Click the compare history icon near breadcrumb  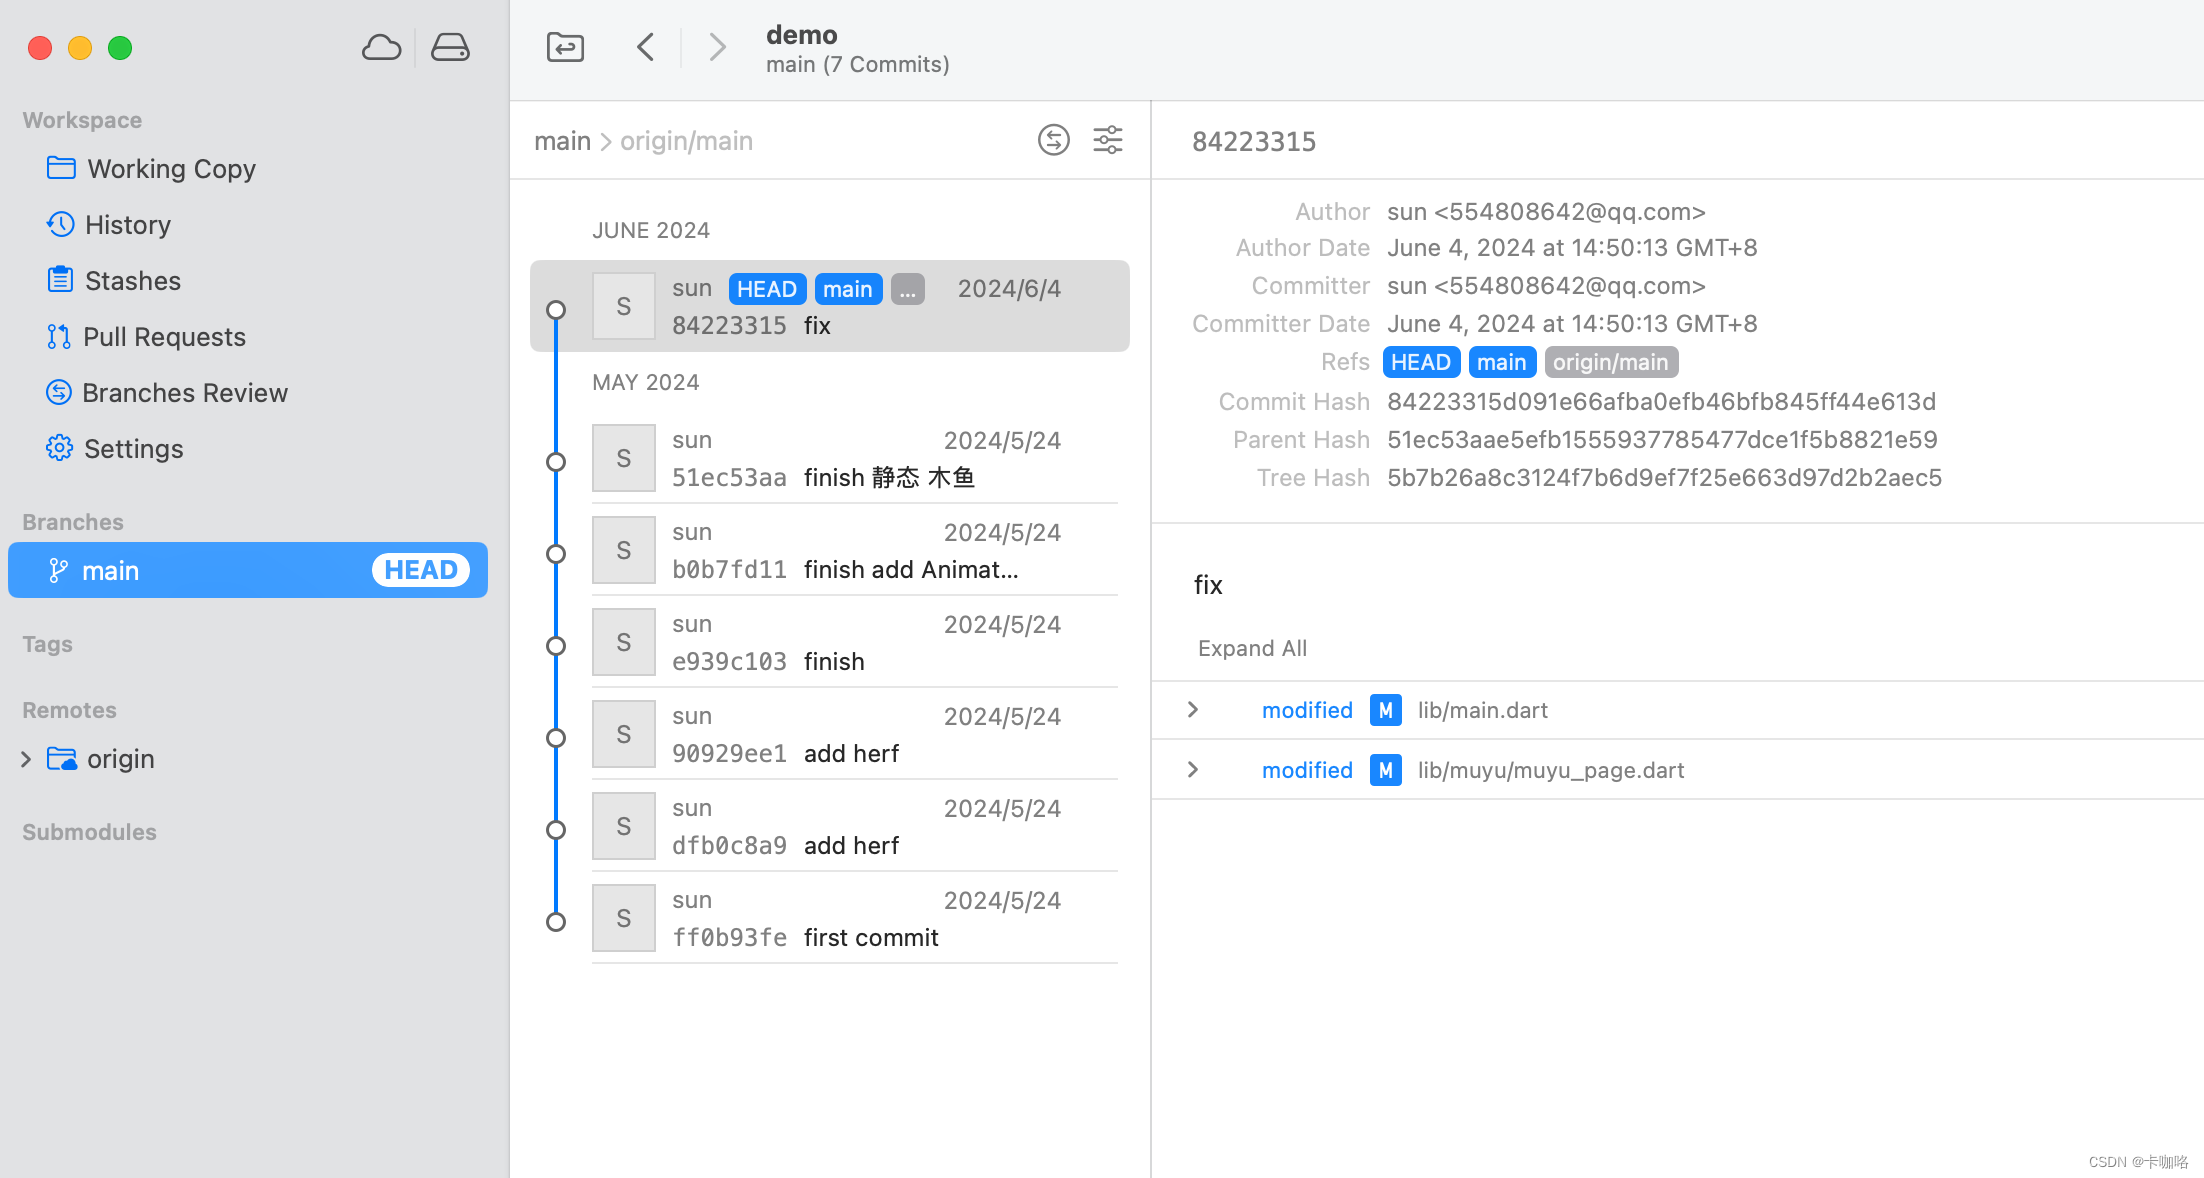(1053, 140)
